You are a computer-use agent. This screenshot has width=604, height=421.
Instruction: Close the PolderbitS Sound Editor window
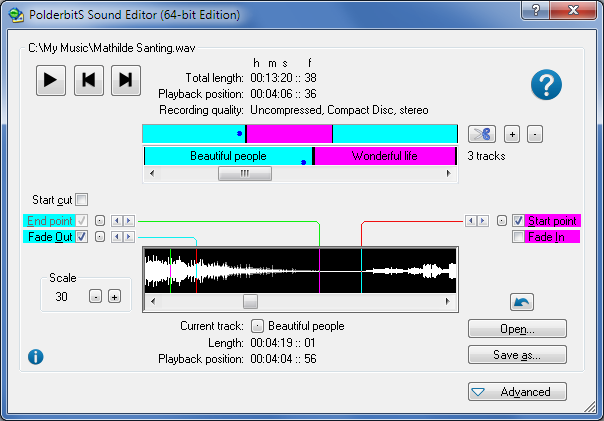pyautogui.click(x=573, y=10)
